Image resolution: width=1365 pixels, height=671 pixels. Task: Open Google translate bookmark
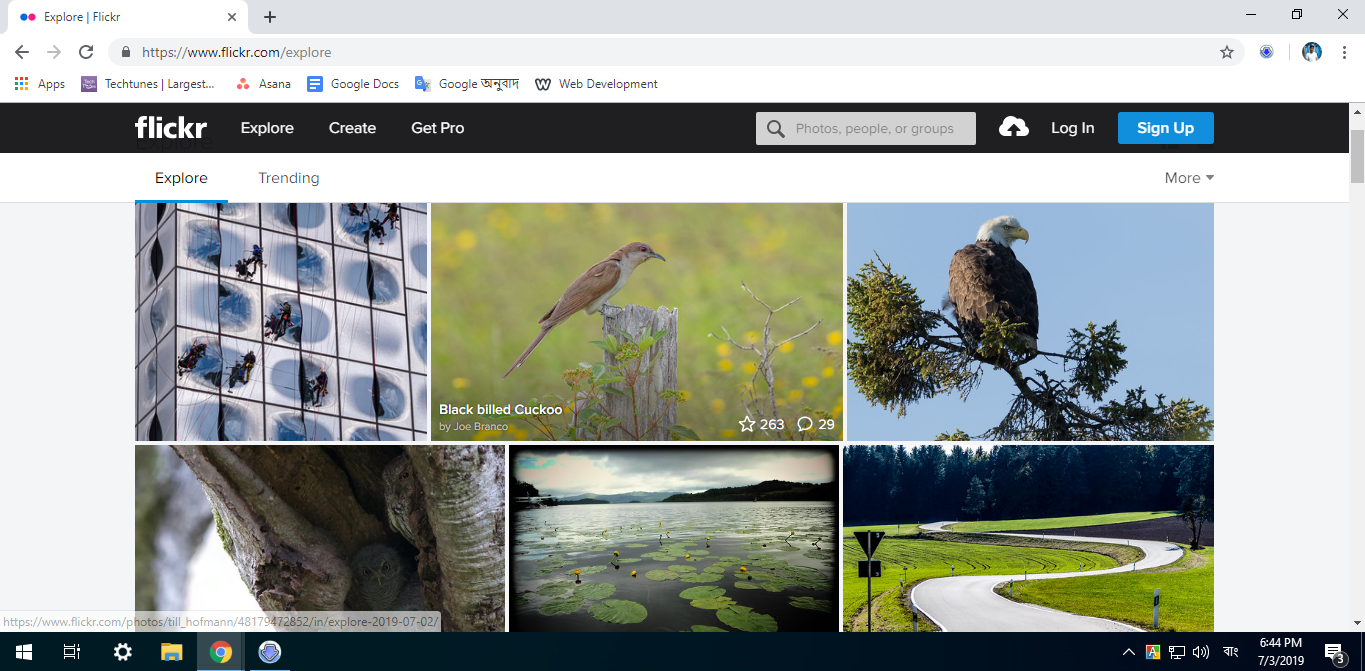click(467, 84)
